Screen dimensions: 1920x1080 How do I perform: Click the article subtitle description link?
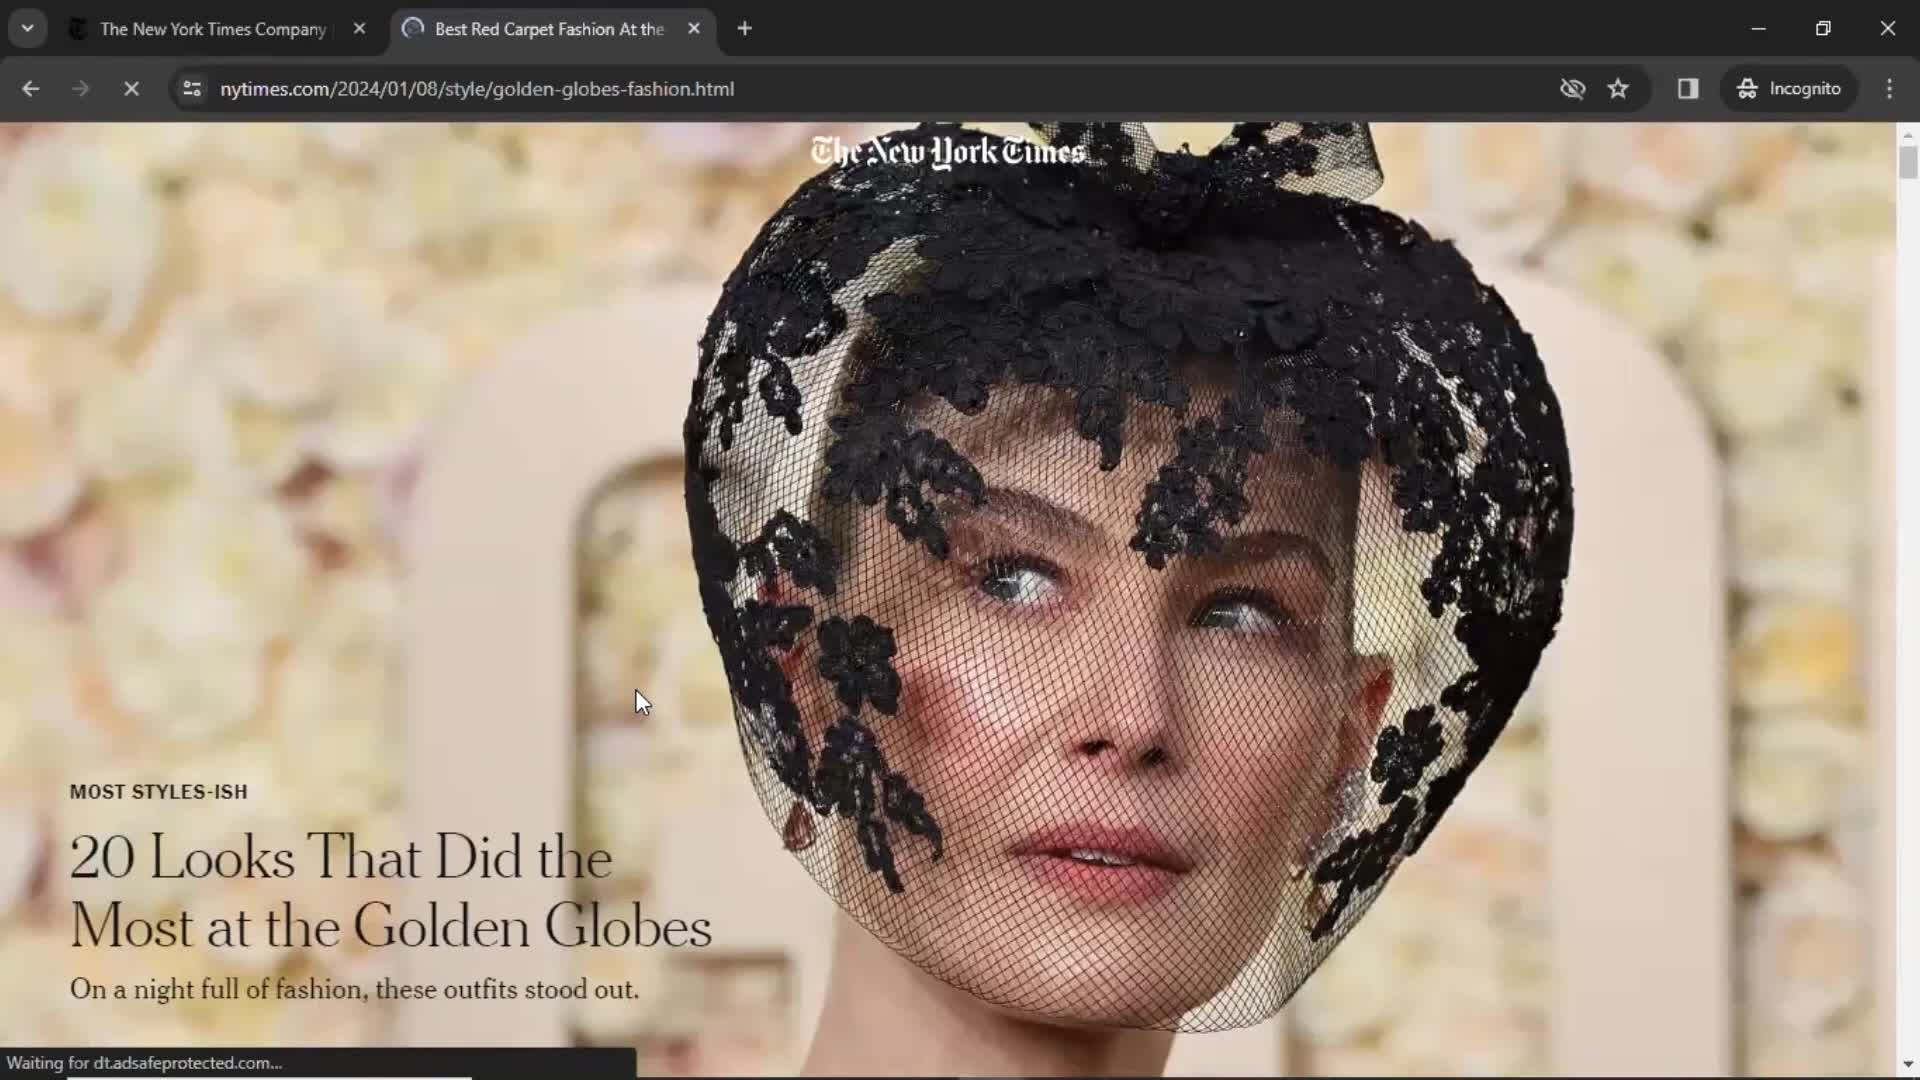pyautogui.click(x=353, y=988)
